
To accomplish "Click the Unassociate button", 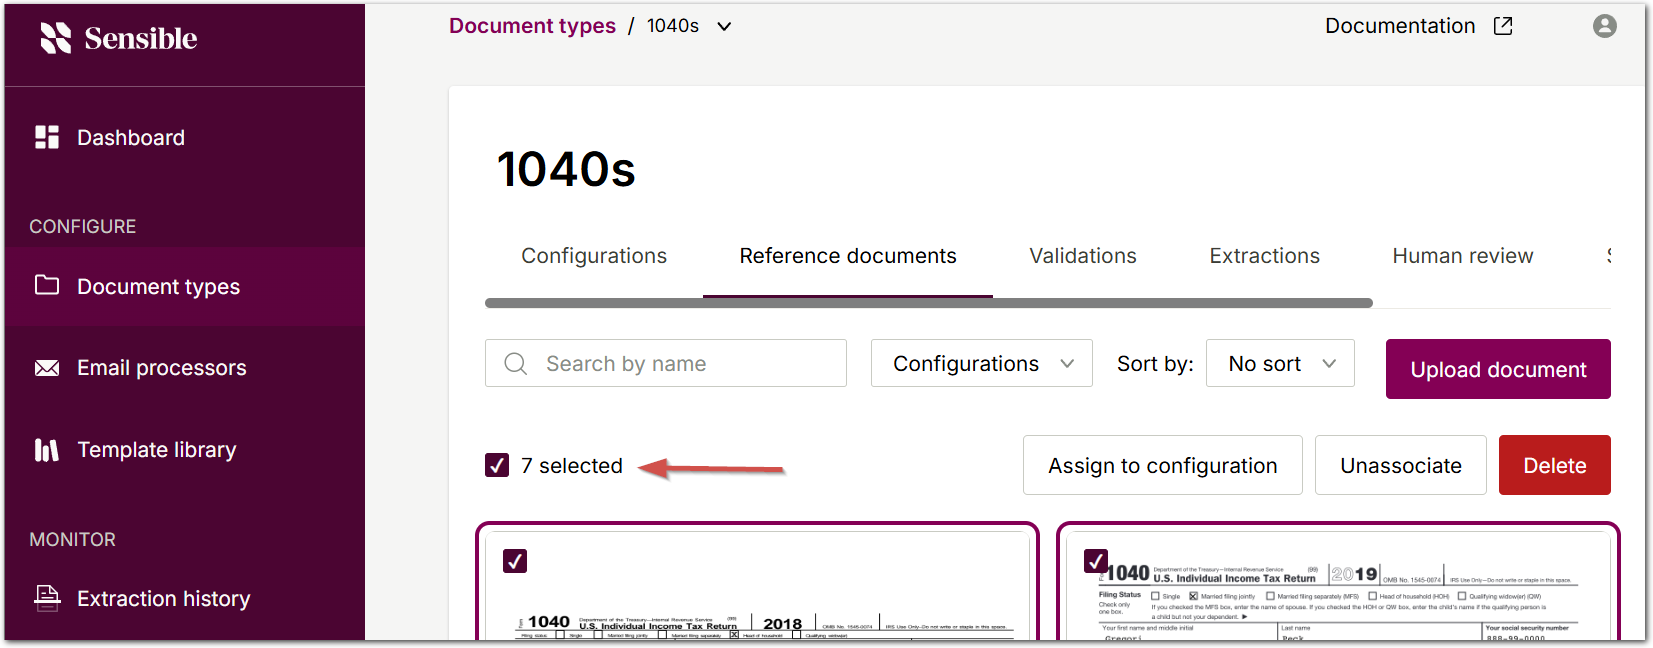I will point(1400,465).
